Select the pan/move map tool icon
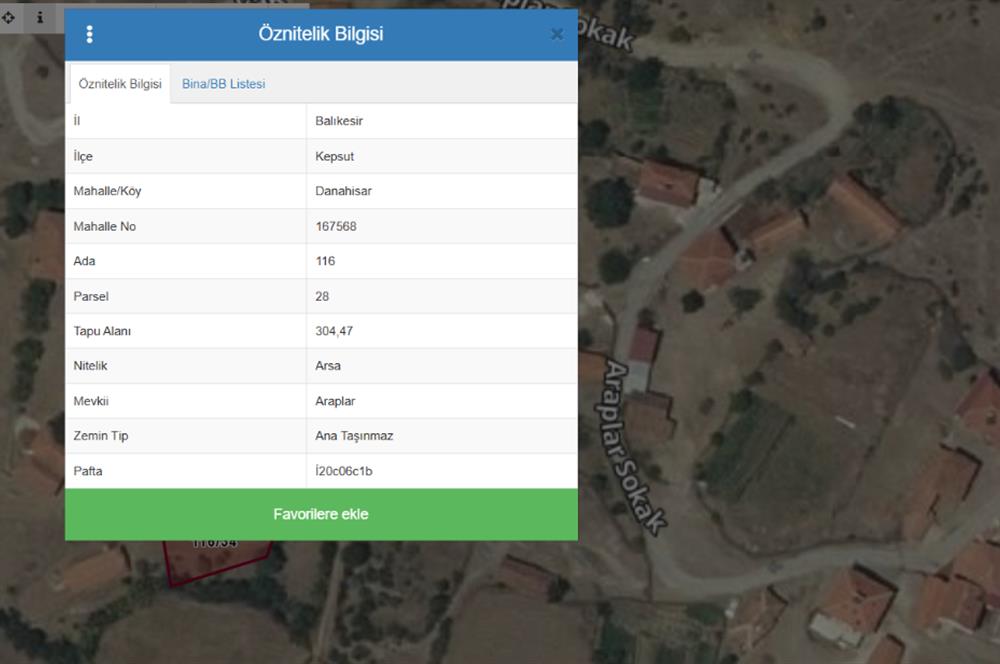Image resolution: width=1000 pixels, height=664 pixels. 8,17
